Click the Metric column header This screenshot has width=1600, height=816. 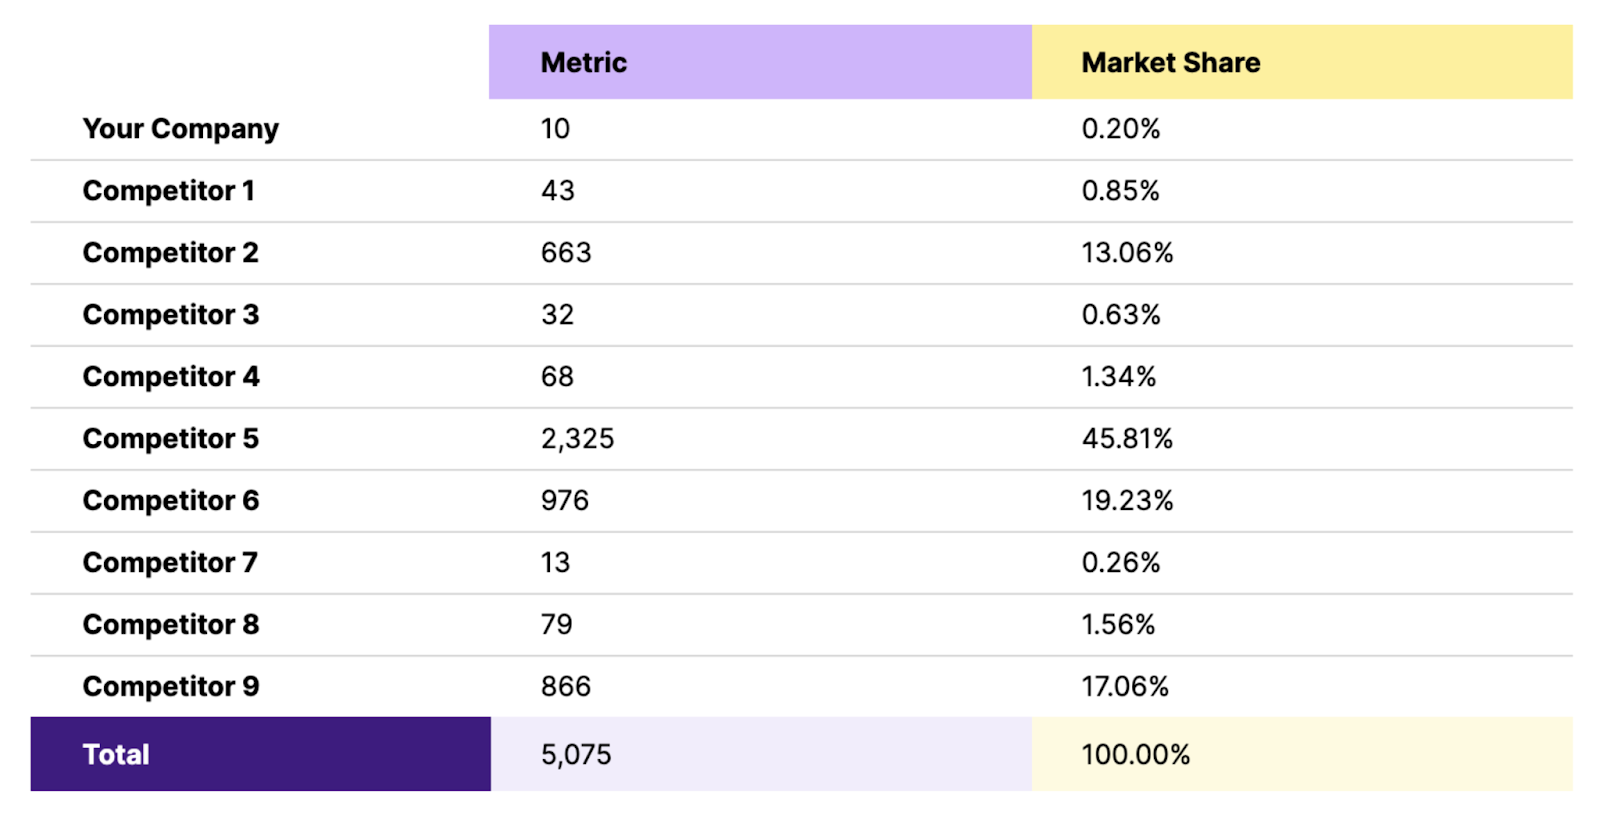pos(584,63)
